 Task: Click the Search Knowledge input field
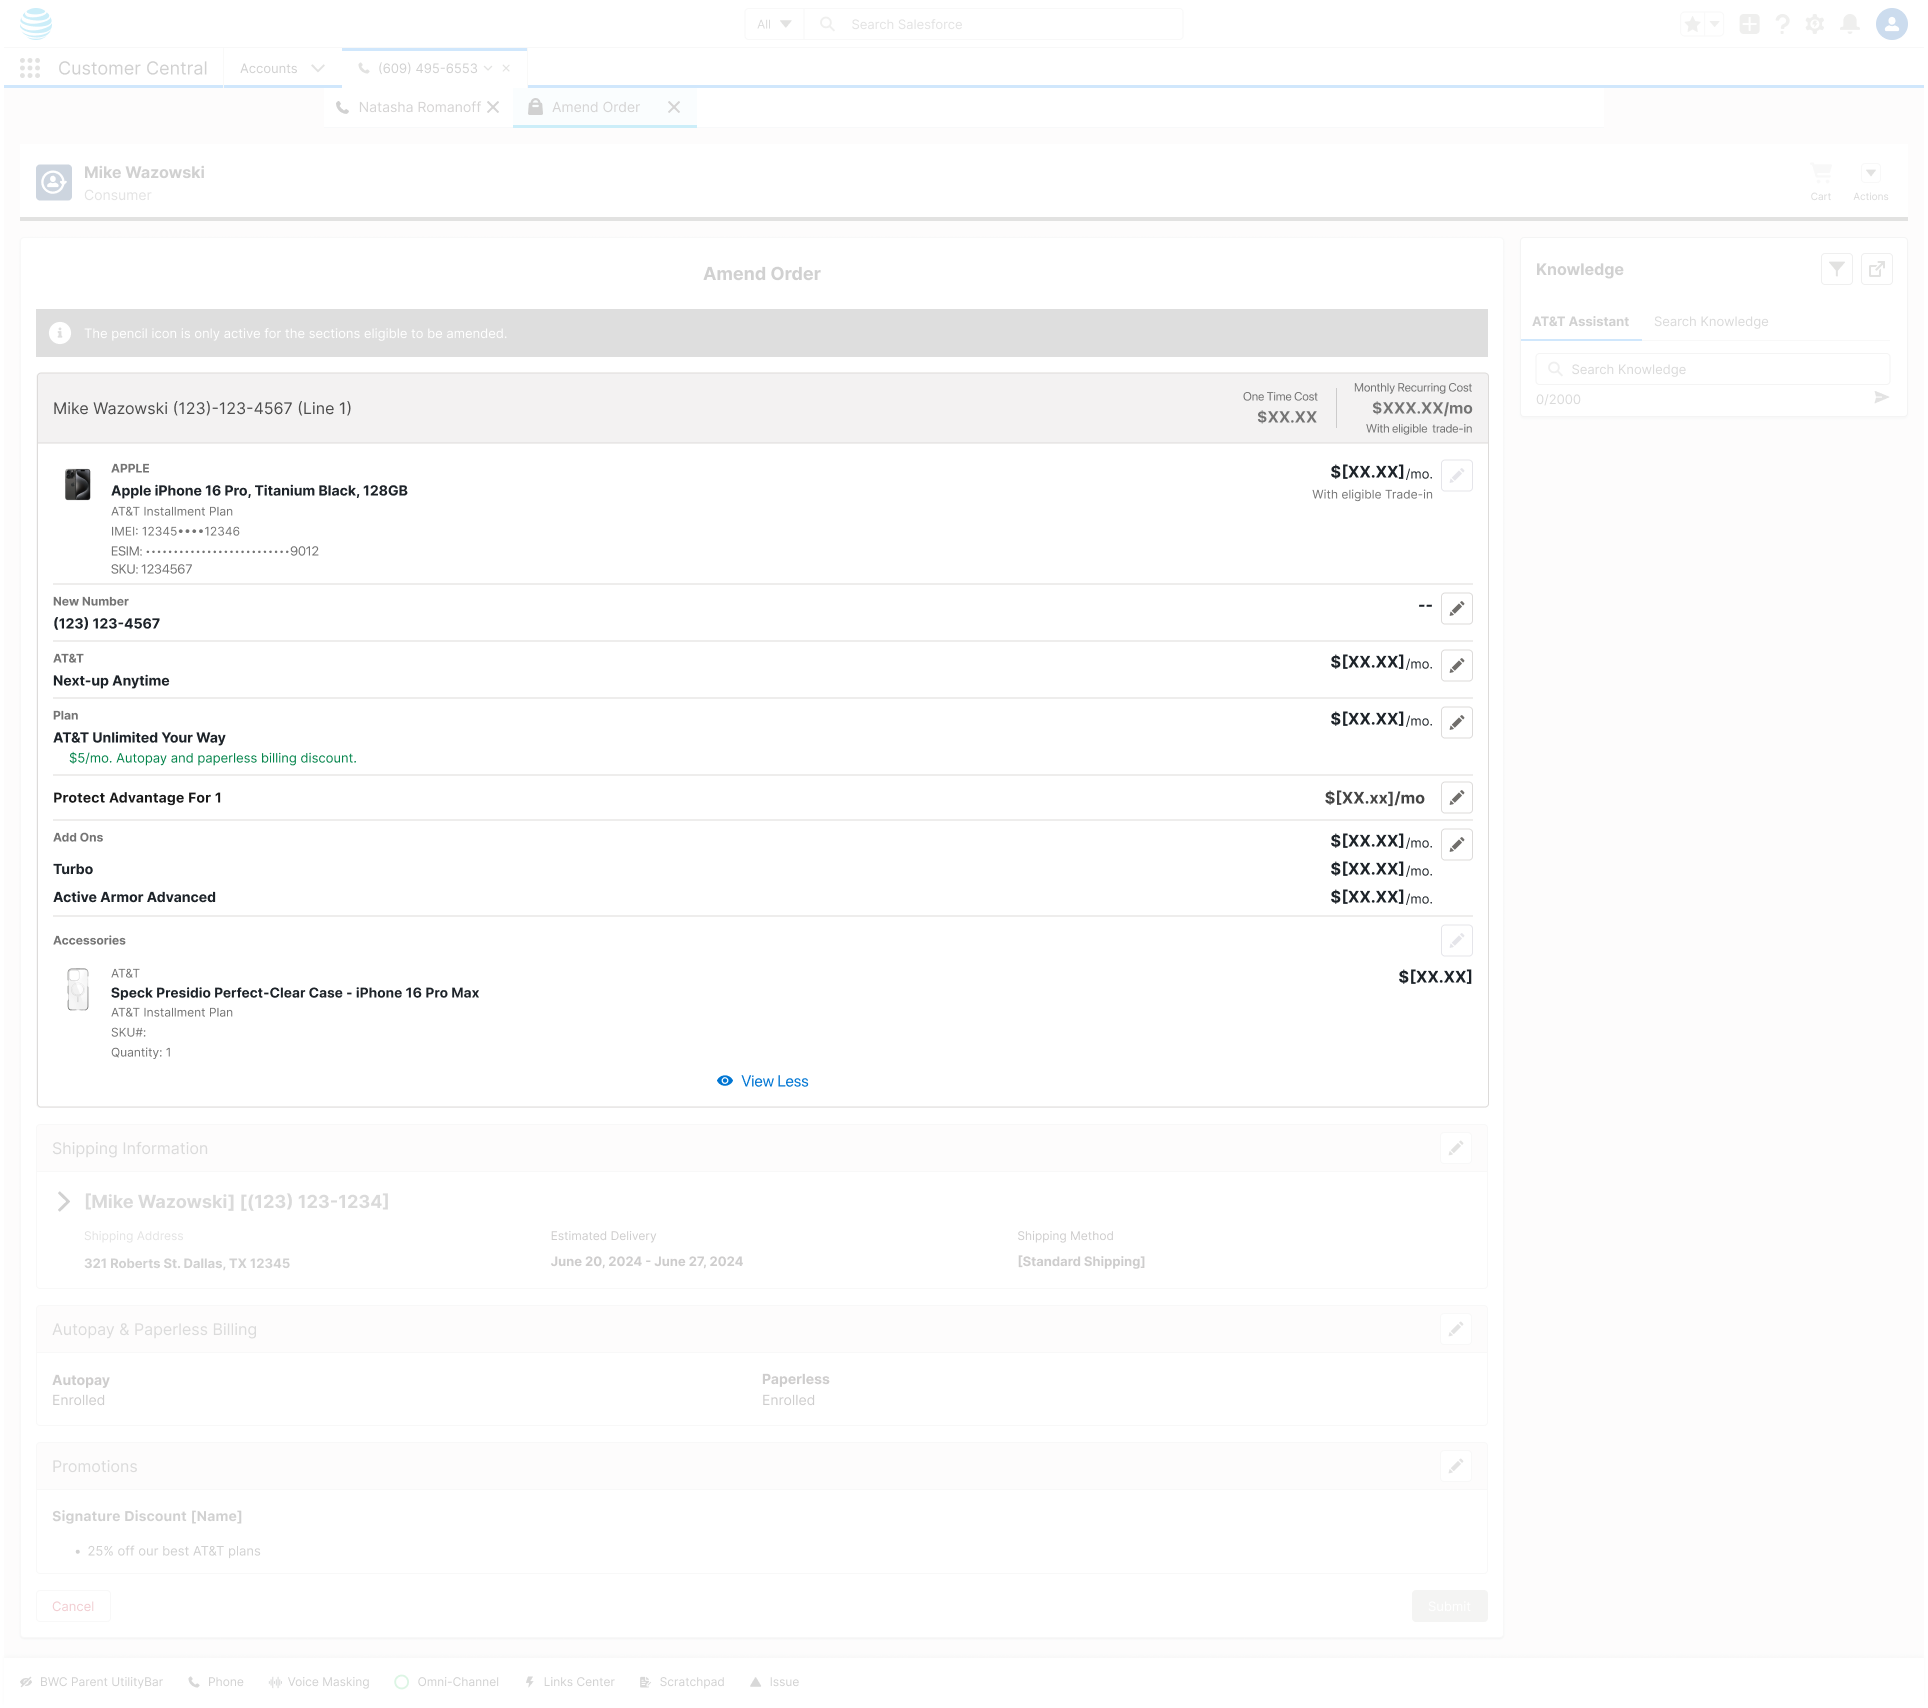click(x=1712, y=369)
